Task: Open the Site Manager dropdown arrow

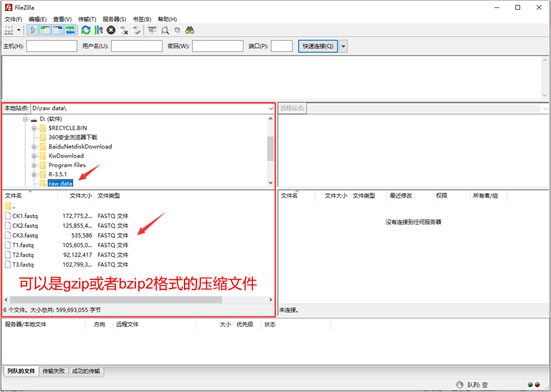Action: (x=19, y=30)
